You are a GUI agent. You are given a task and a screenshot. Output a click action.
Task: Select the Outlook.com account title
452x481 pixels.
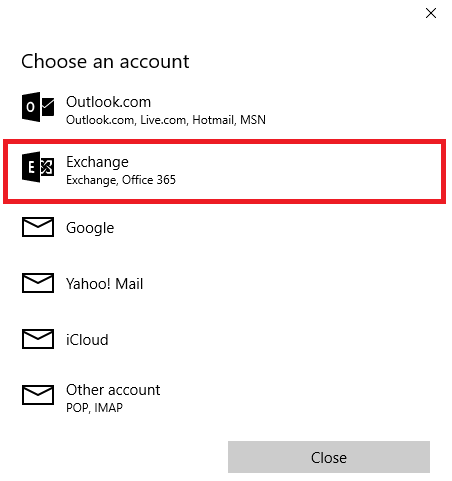click(108, 102)
